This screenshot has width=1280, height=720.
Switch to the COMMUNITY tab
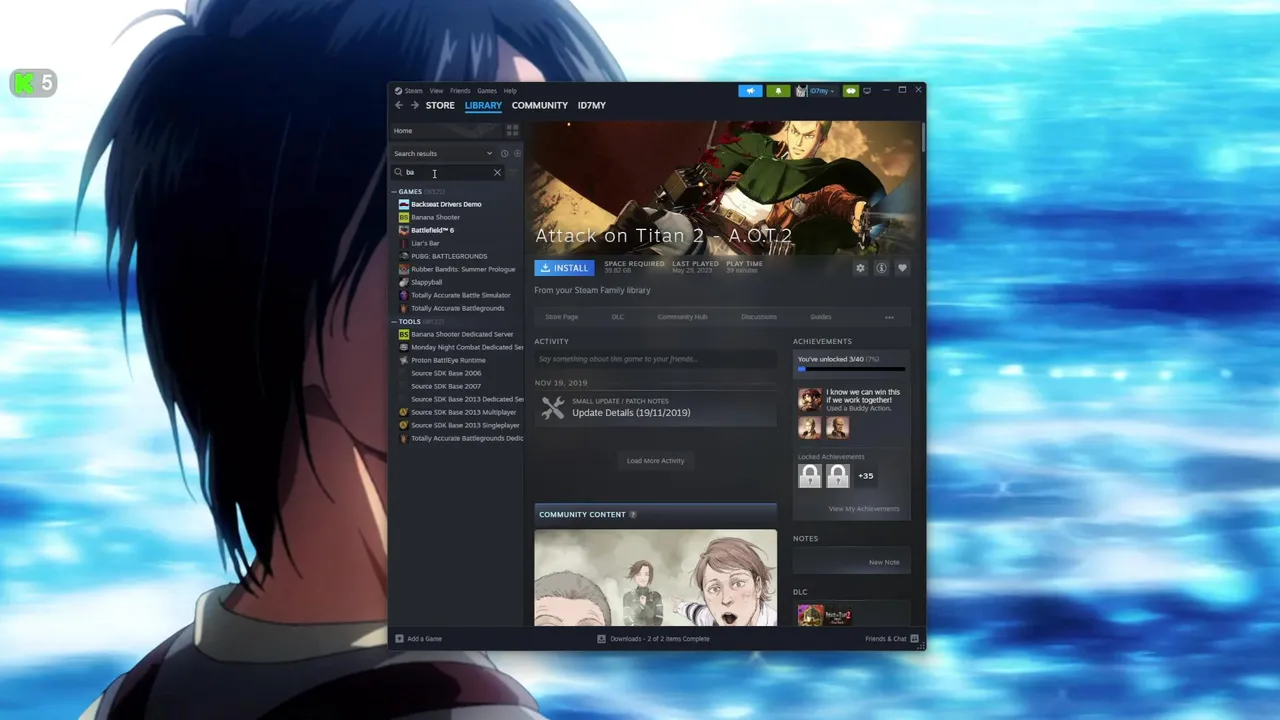[539, 105]
